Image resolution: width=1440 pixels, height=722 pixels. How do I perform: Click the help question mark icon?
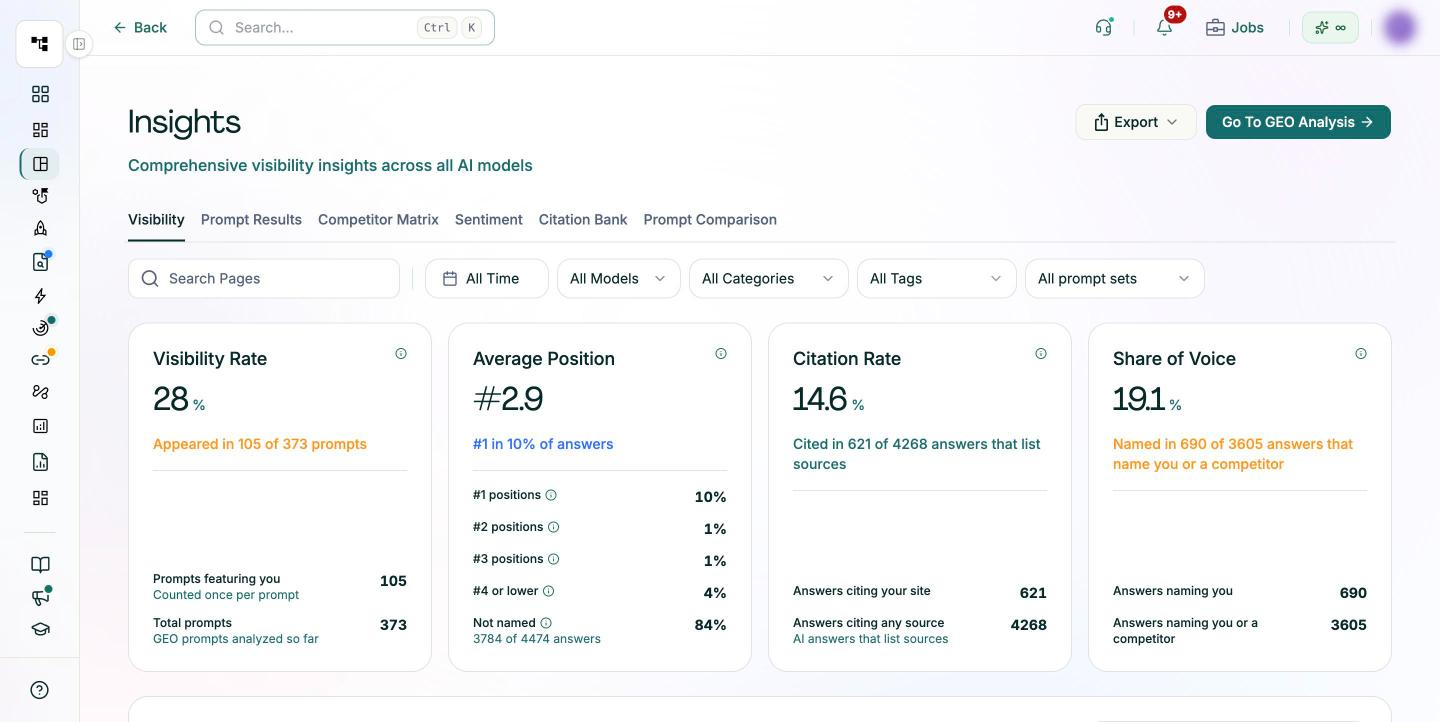tap(40, 690)
